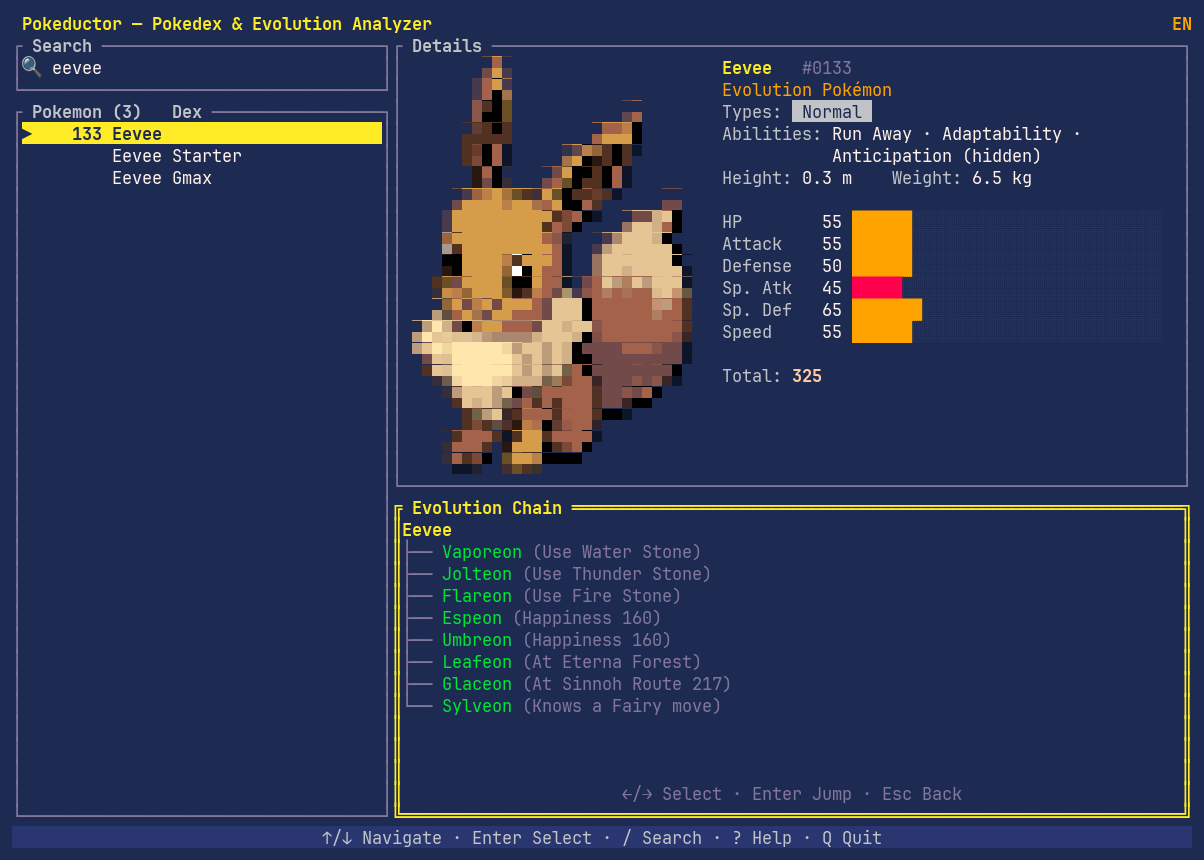Click the ? Help footer hint
Viewport: 1204px width, 860px height.
point(762,838)
